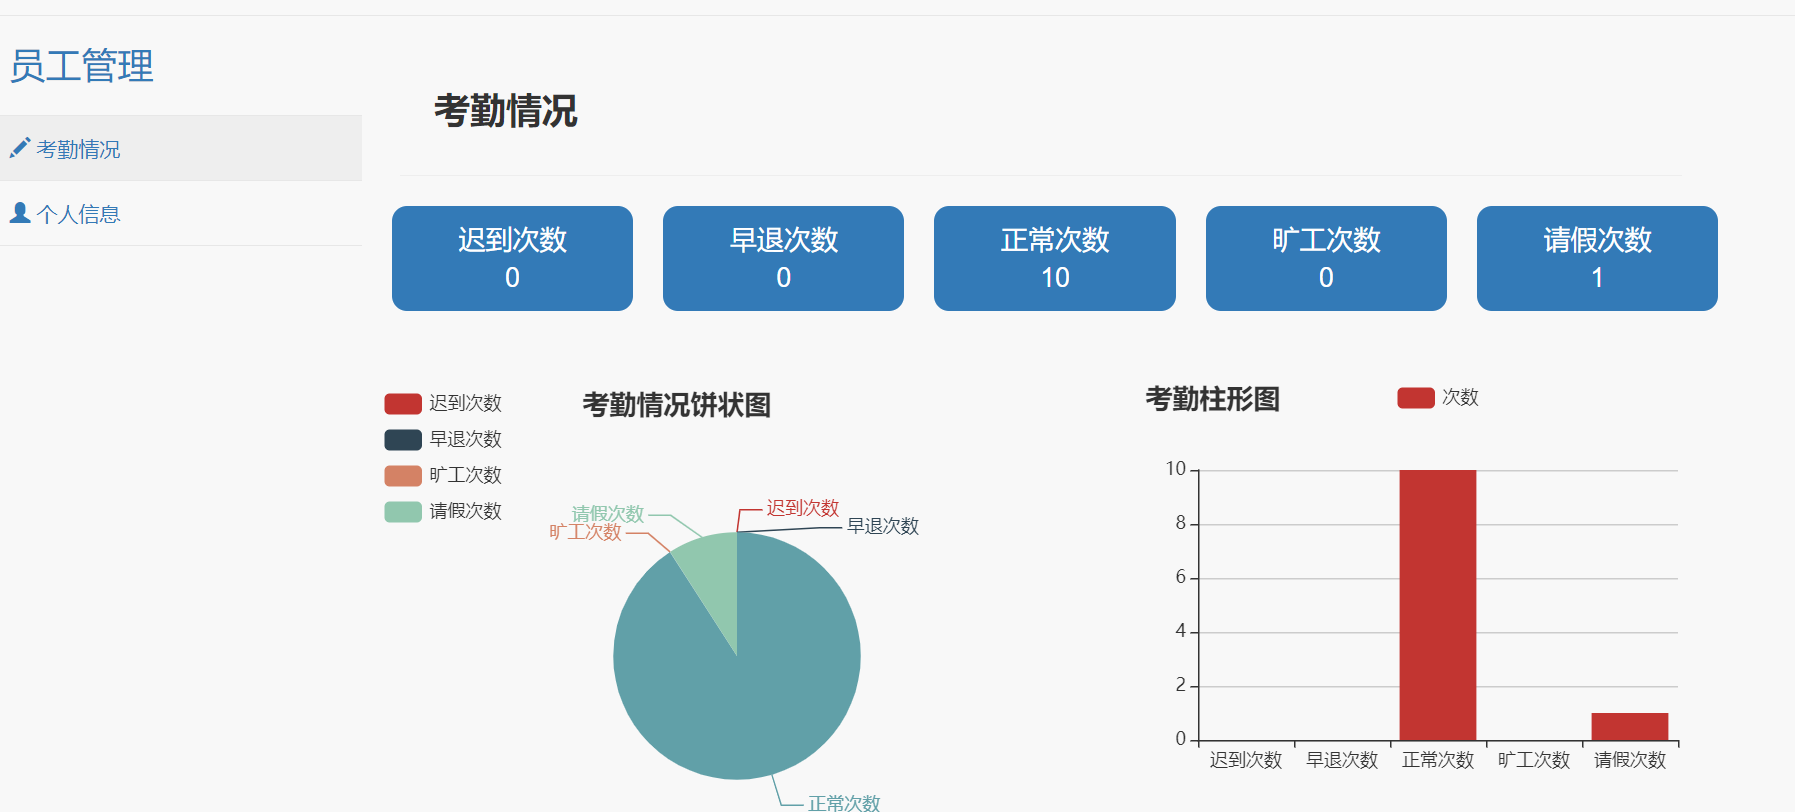Click the 迟到次数 x-axis label
This screenshot has height=812, width=1795.
point(1246,760)
